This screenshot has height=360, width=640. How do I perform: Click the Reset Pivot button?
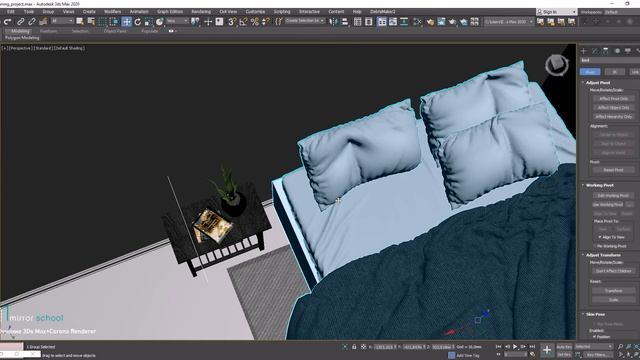613,170
